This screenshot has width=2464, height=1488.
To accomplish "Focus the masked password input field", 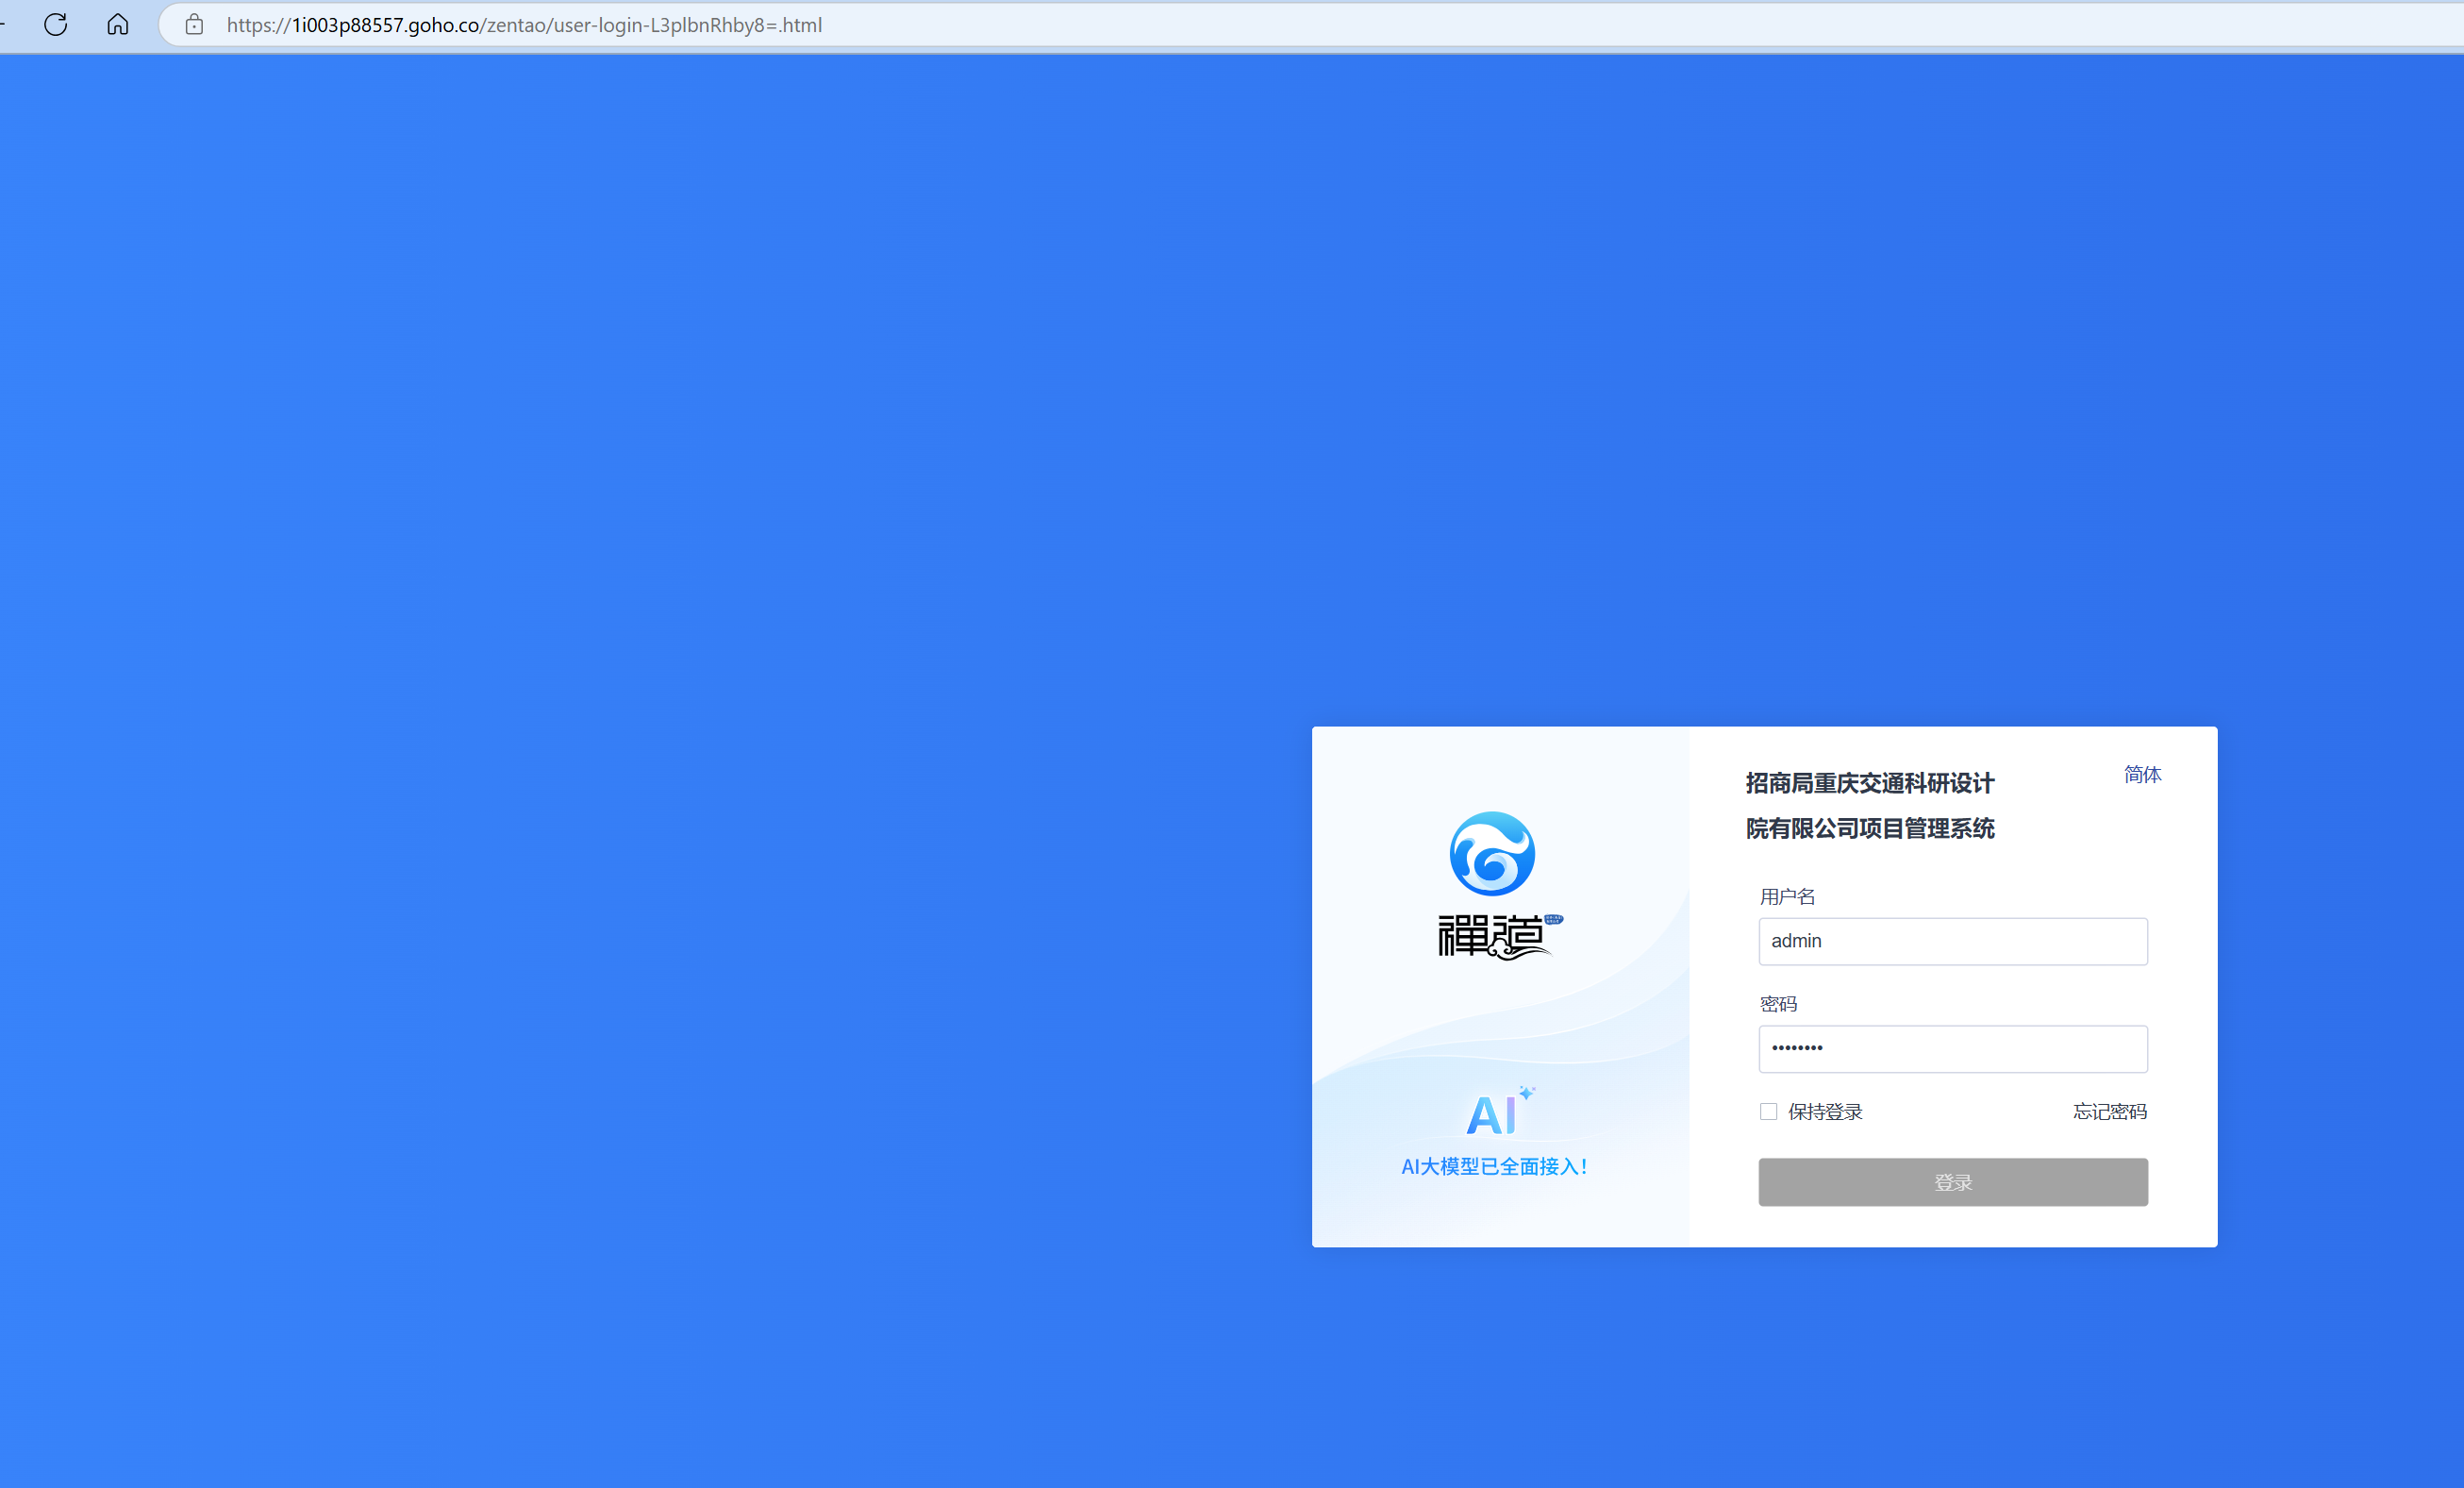I will pos(1952,1048).
